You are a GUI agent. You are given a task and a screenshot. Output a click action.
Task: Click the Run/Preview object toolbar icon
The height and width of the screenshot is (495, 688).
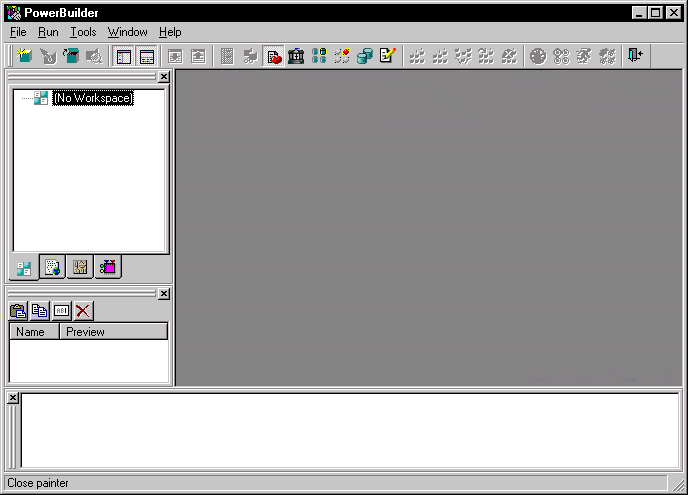(x=94, y=56)
